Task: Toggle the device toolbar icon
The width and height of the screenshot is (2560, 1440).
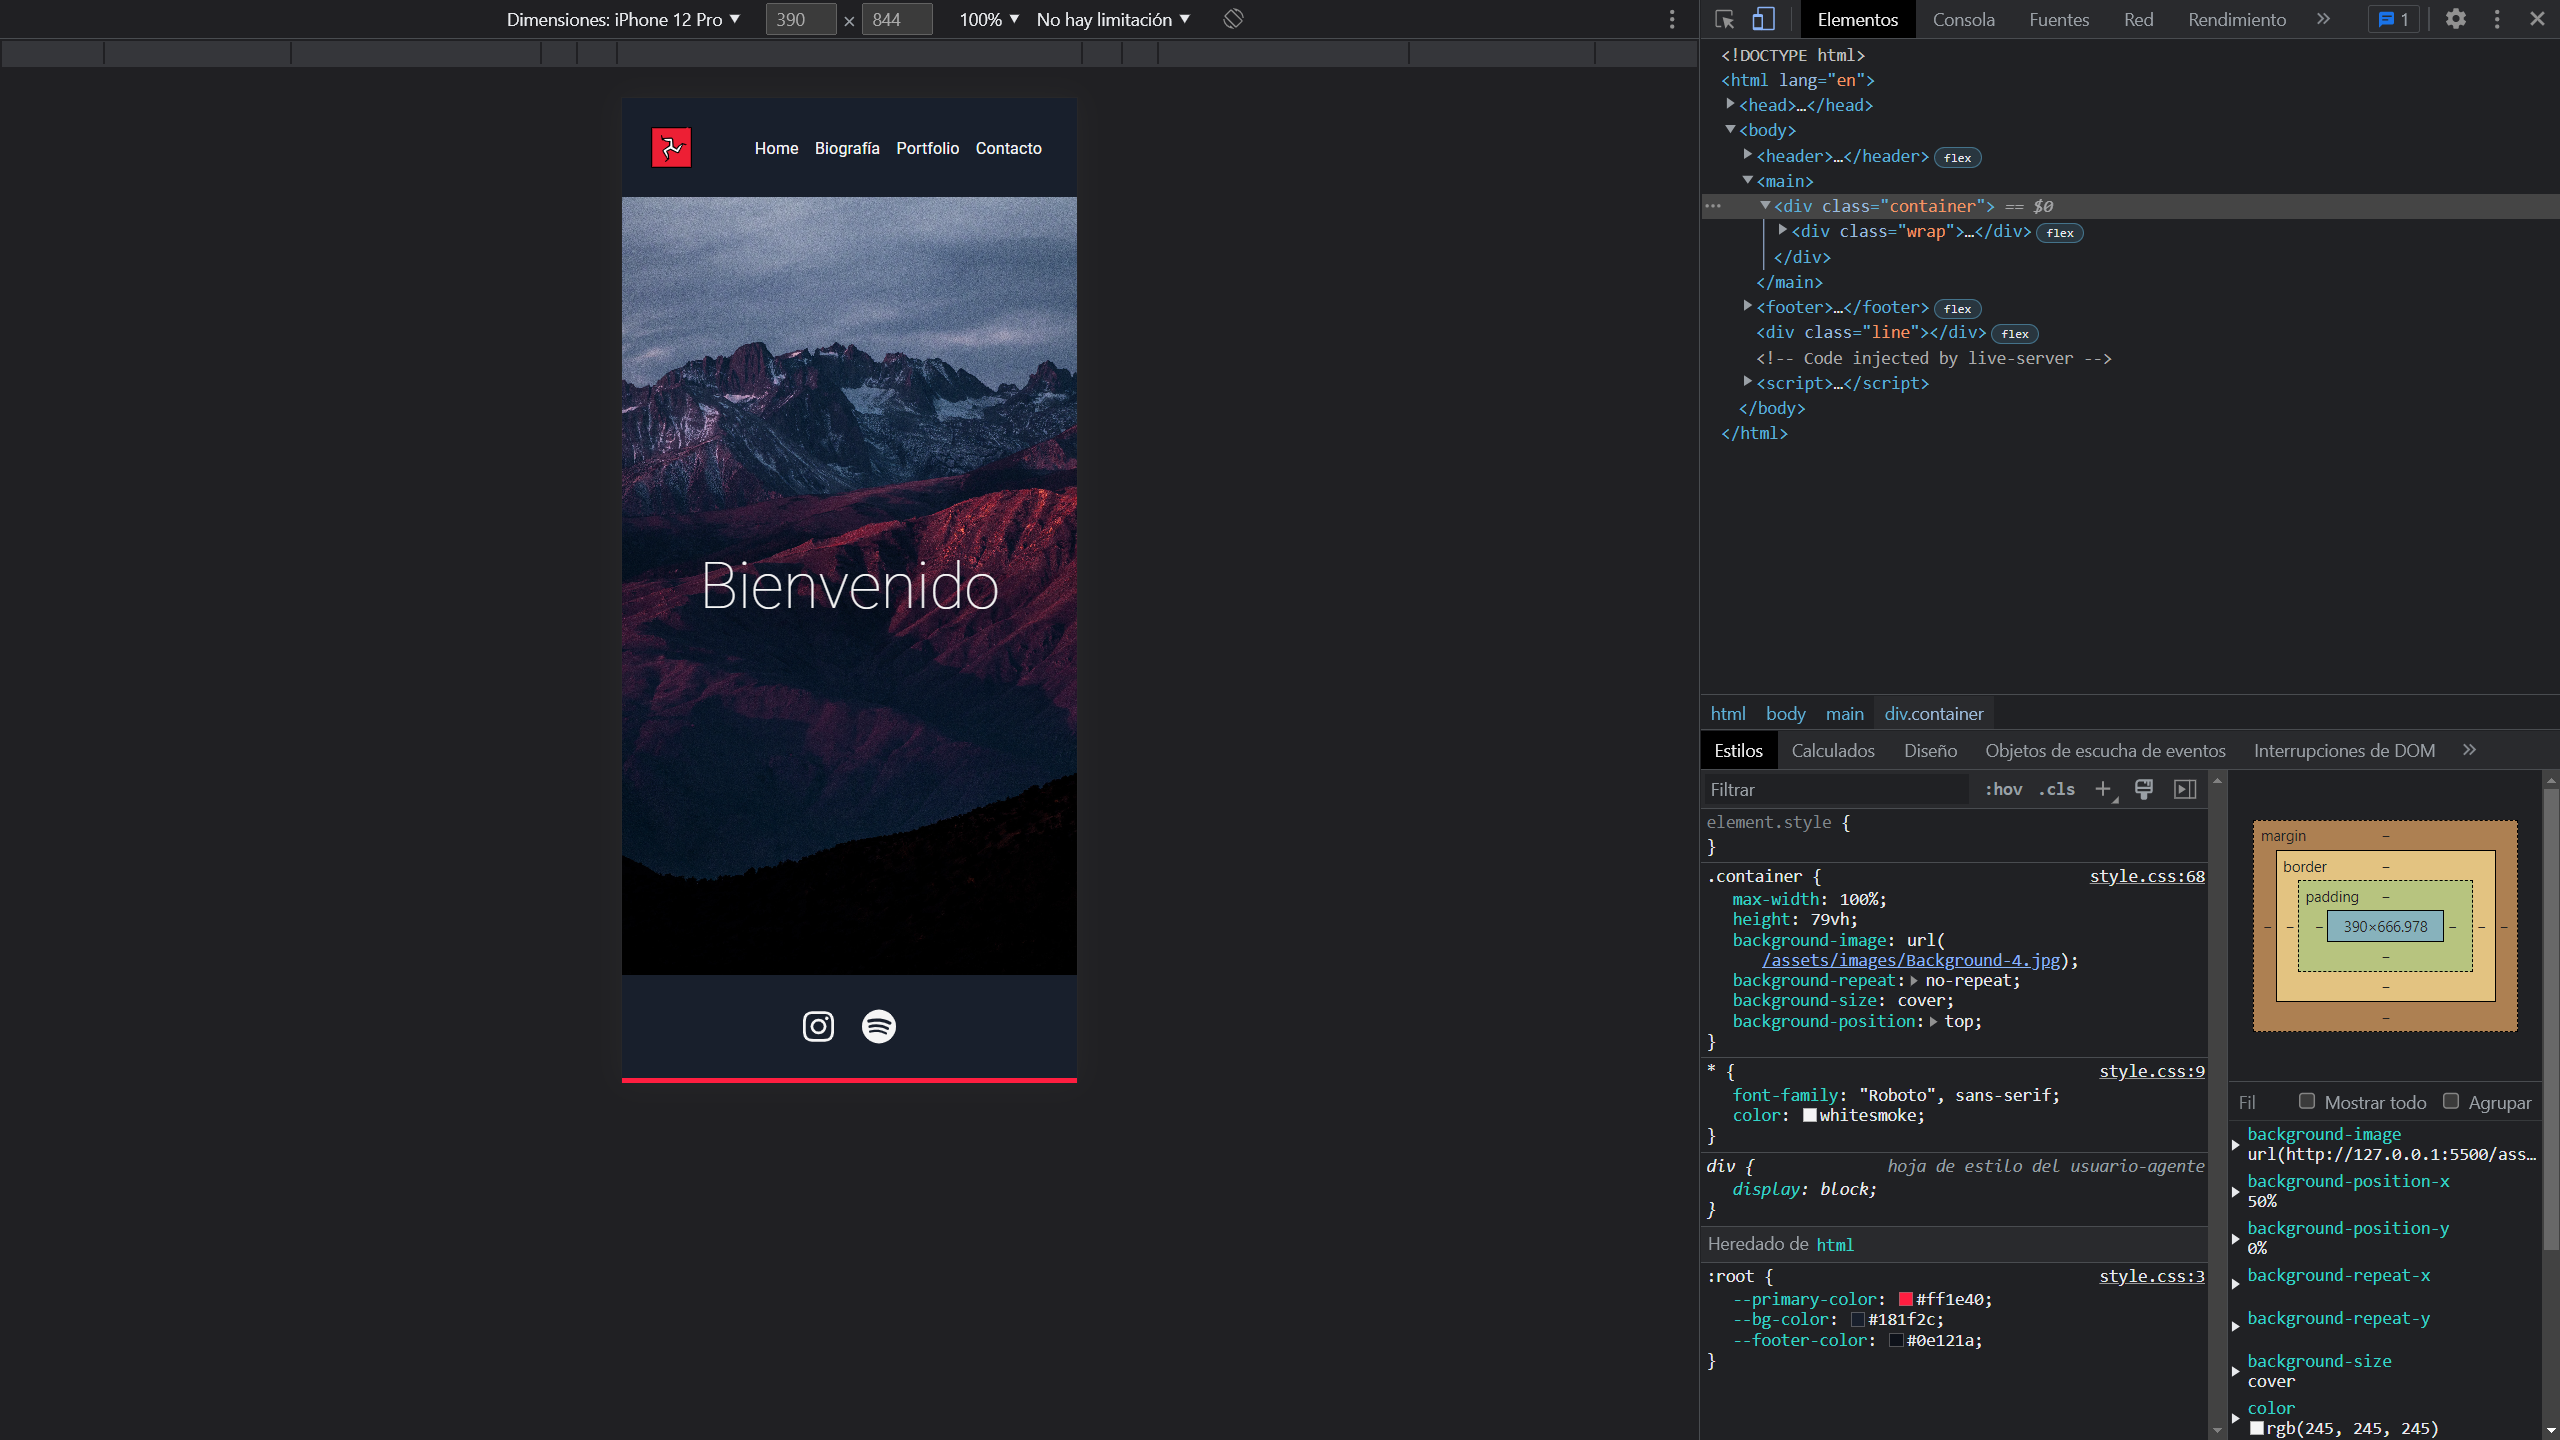Action: coord(1764,19)
